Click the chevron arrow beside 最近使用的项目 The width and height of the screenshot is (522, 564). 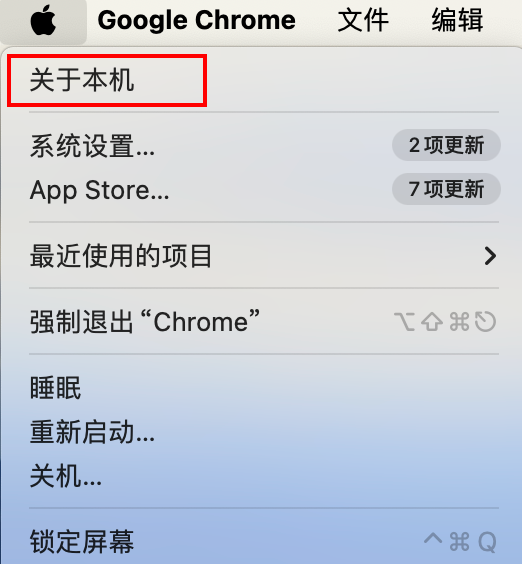coord(490,256)
